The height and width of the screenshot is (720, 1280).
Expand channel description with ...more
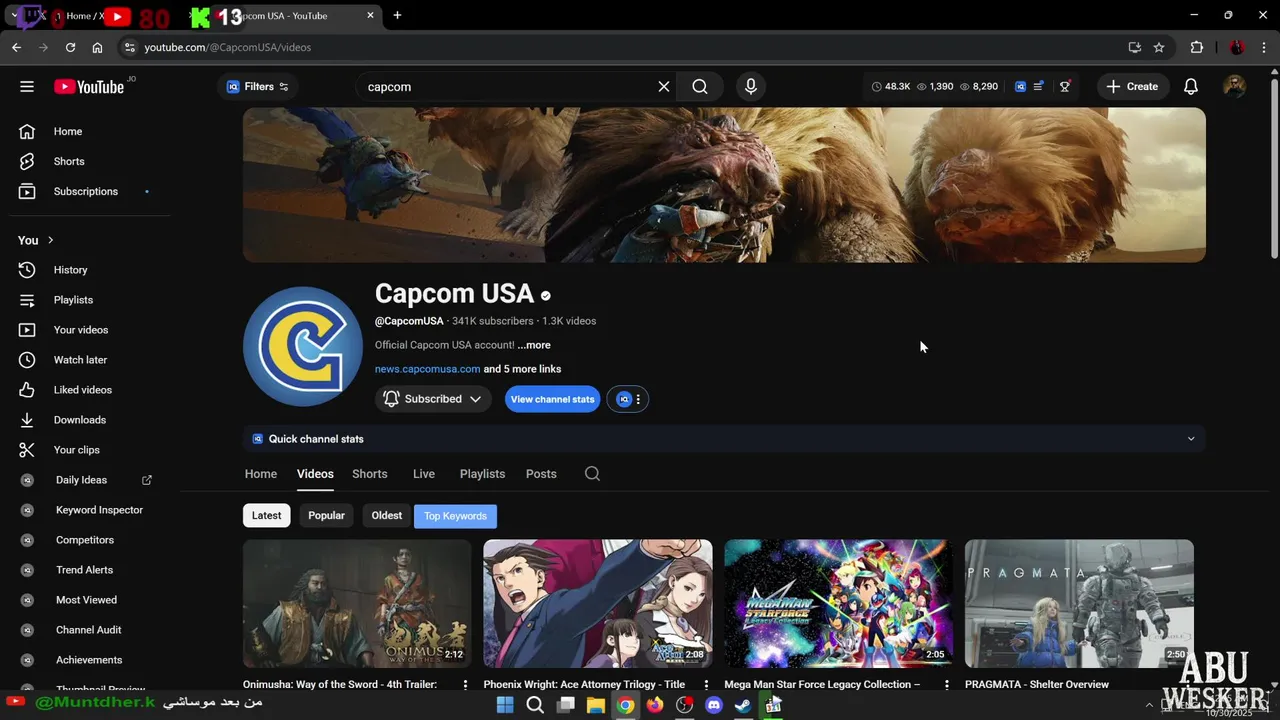coord(534,345)
